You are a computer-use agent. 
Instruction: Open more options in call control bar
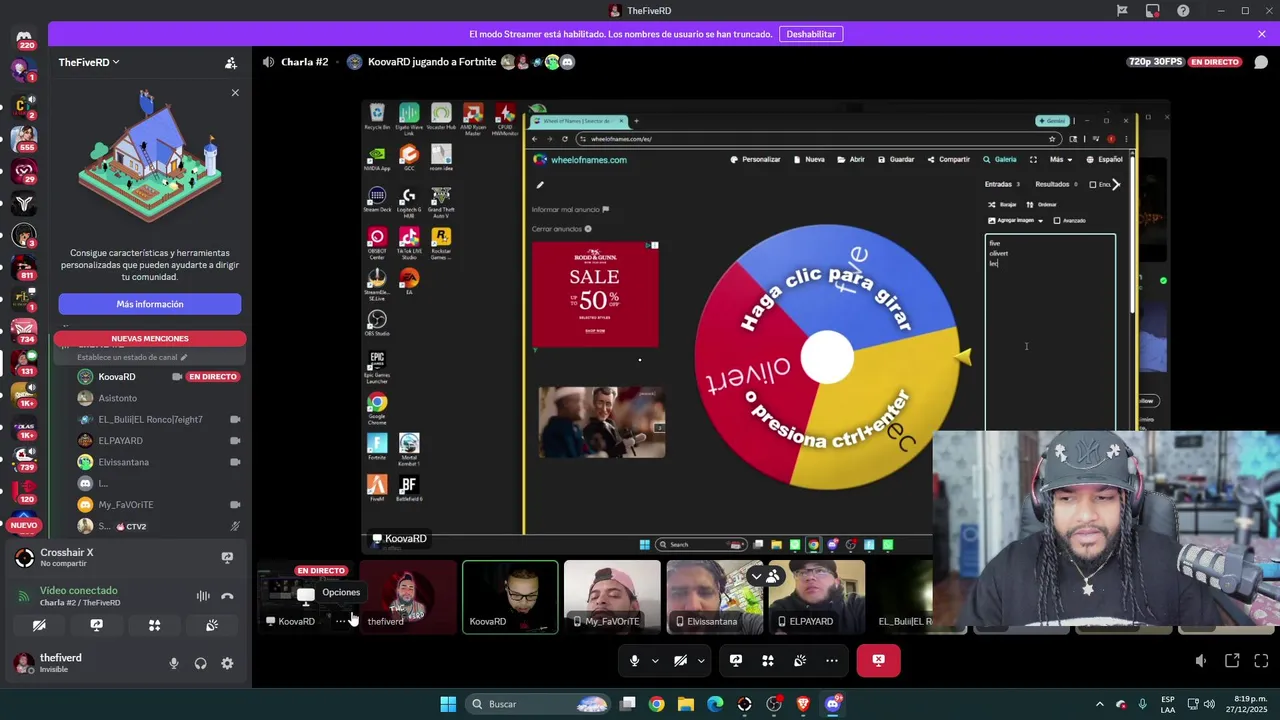pos(832,660)
